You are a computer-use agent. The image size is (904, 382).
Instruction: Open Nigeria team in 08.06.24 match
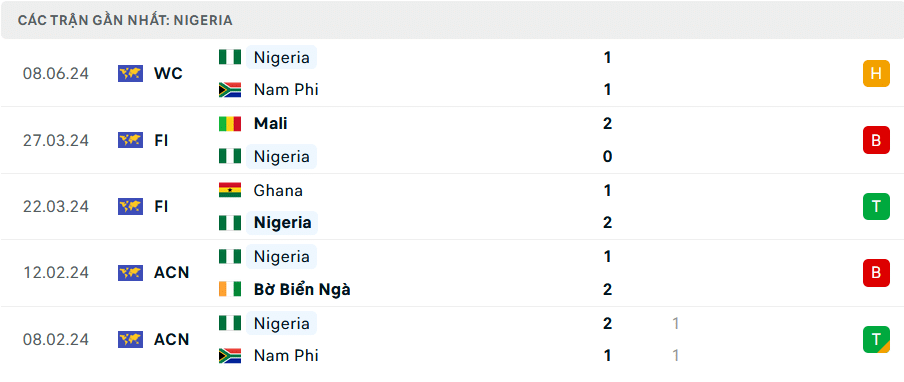click(281, 58)
